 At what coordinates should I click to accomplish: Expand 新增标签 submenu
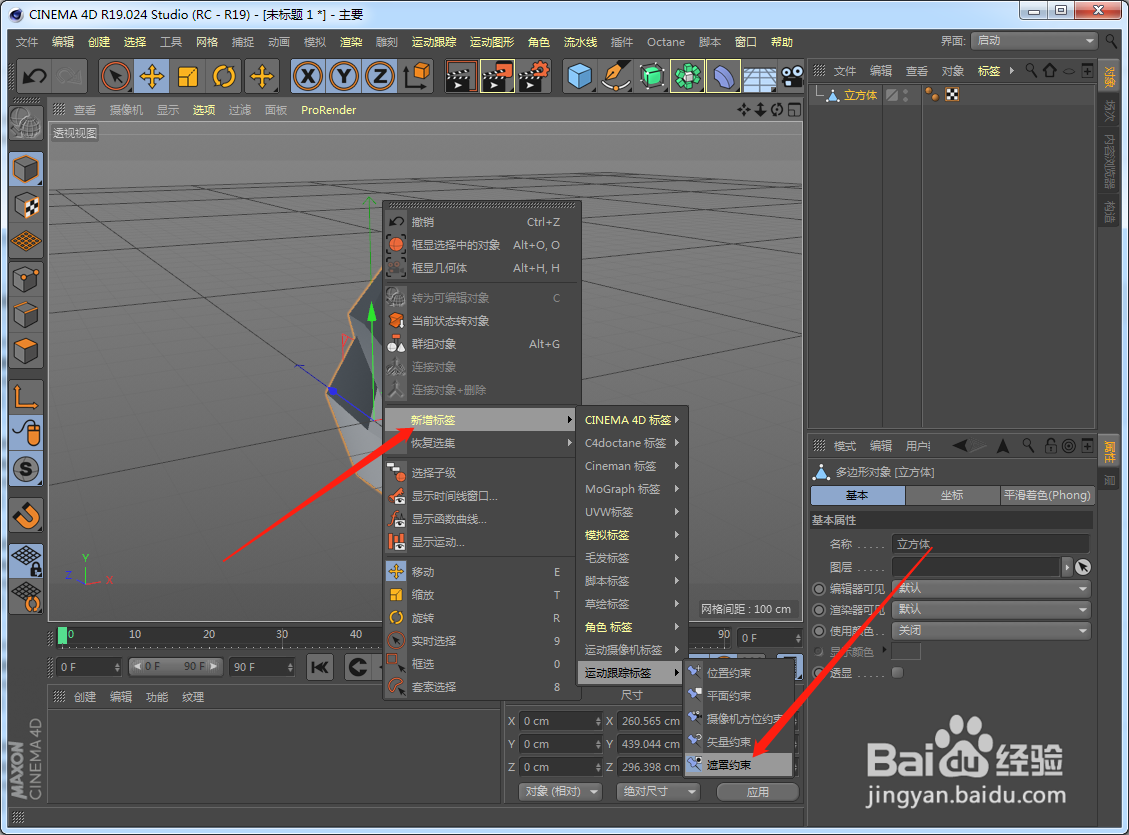[x=480, y=420]
